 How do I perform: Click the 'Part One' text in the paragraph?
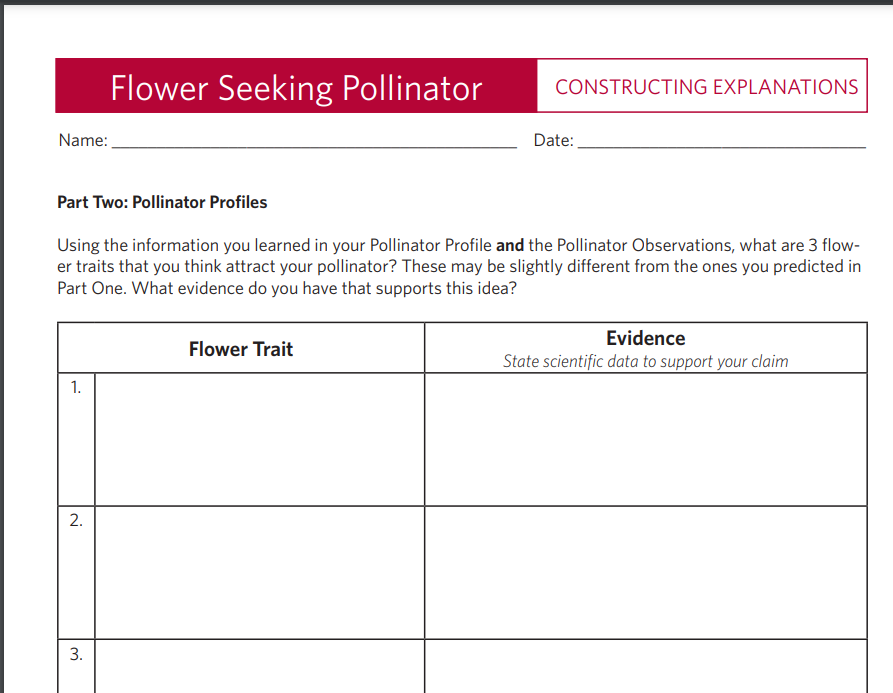91,288
